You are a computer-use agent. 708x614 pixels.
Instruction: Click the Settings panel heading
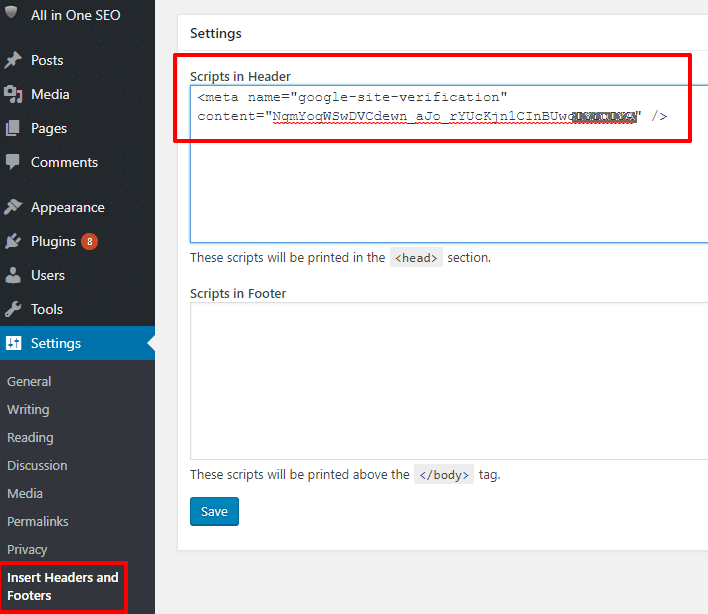(x=216, y=33)
